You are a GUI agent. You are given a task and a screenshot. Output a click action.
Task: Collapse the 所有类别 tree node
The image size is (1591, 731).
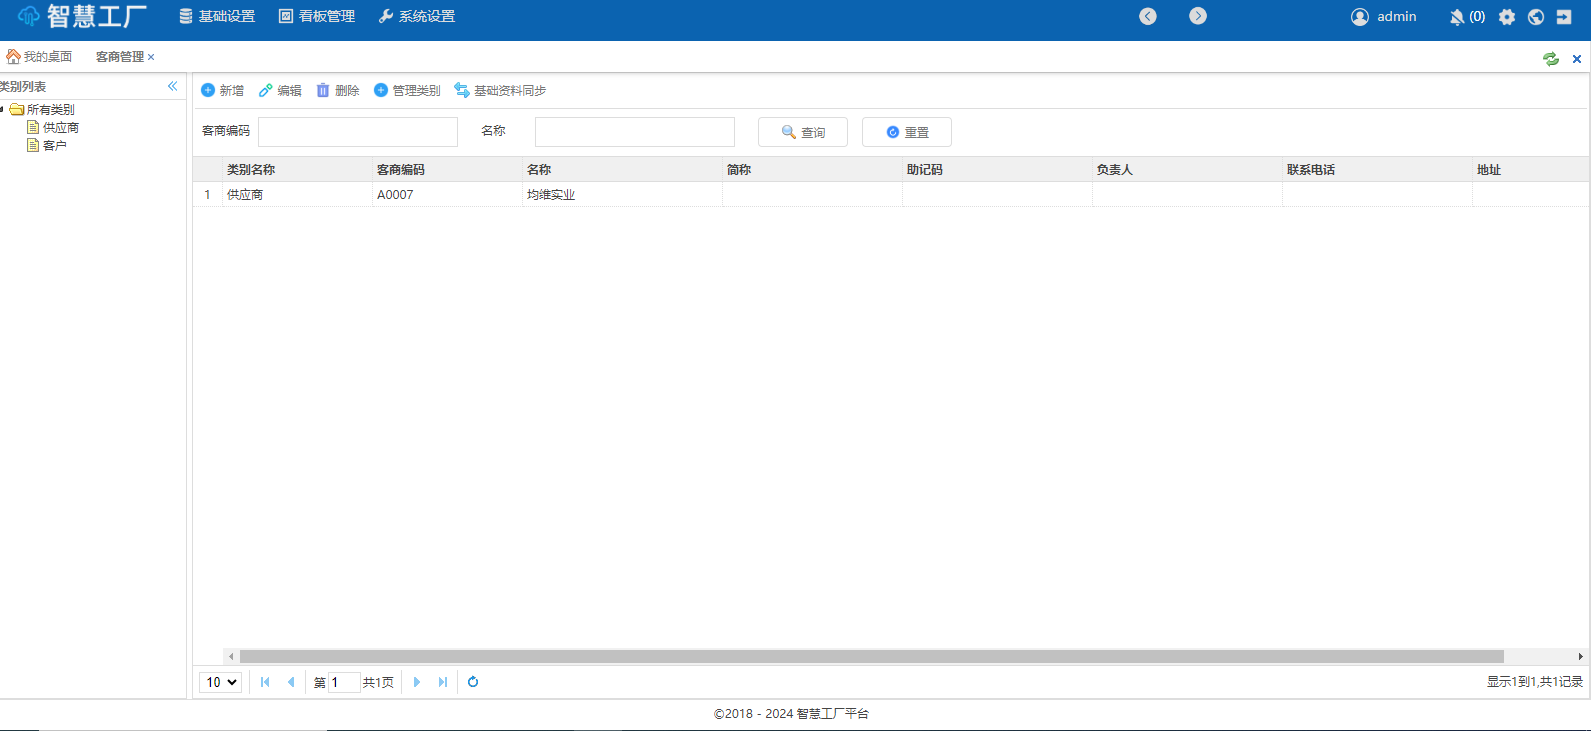click(x=3, y=109)
